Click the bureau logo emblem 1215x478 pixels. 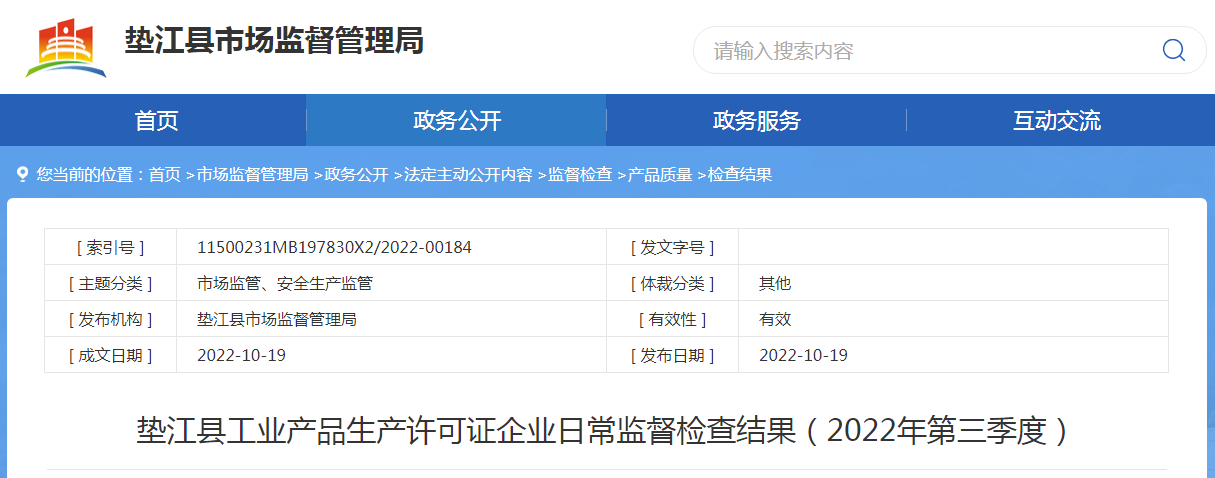click(66, 48)
